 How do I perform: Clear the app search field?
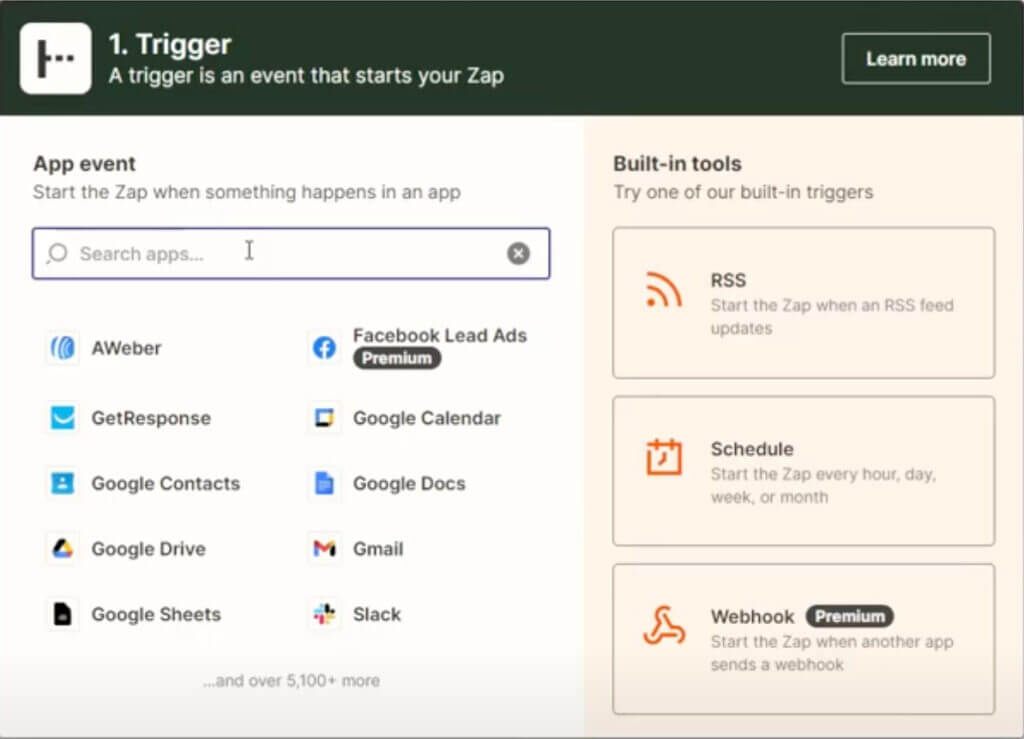518,253
